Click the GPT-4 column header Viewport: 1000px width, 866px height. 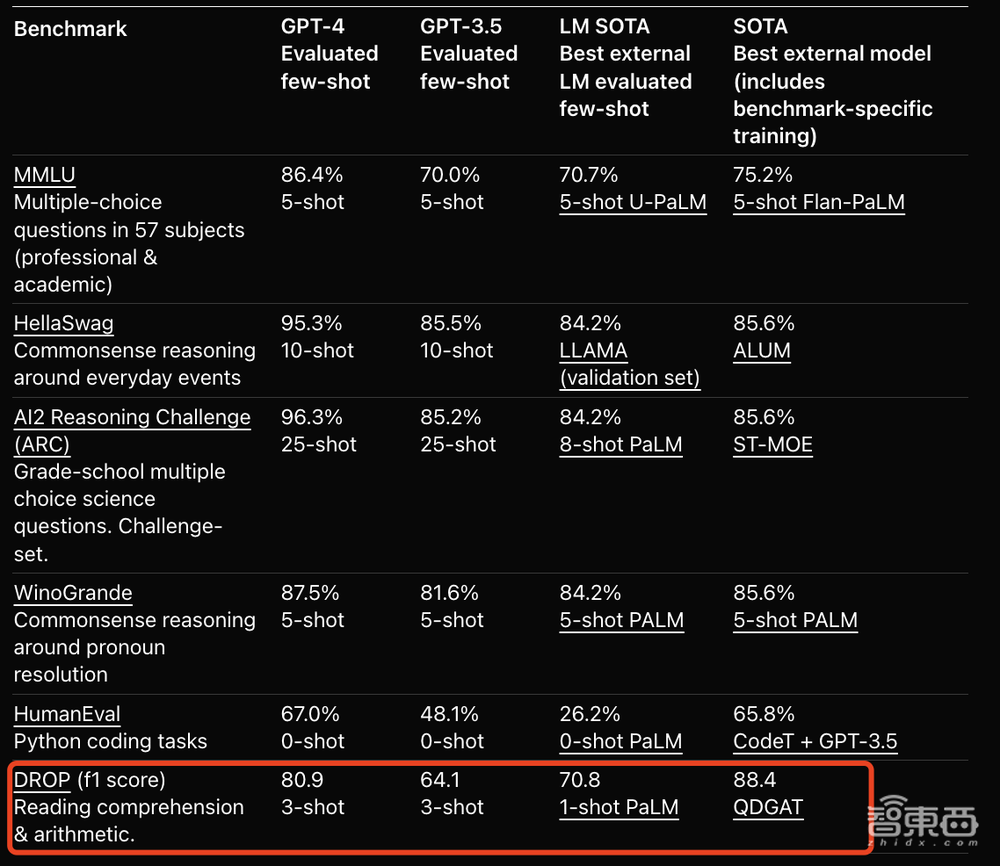[x=329, y=53]
